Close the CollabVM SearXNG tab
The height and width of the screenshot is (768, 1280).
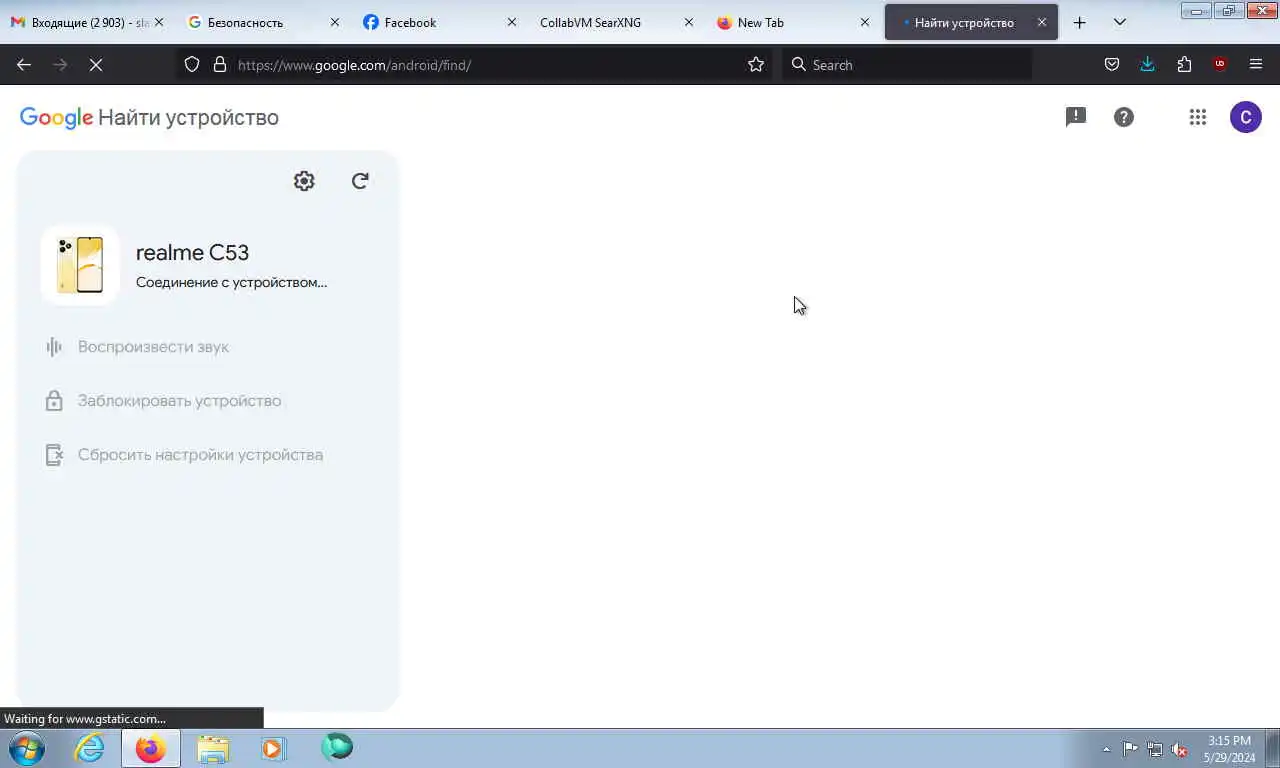tap(689, 22)
